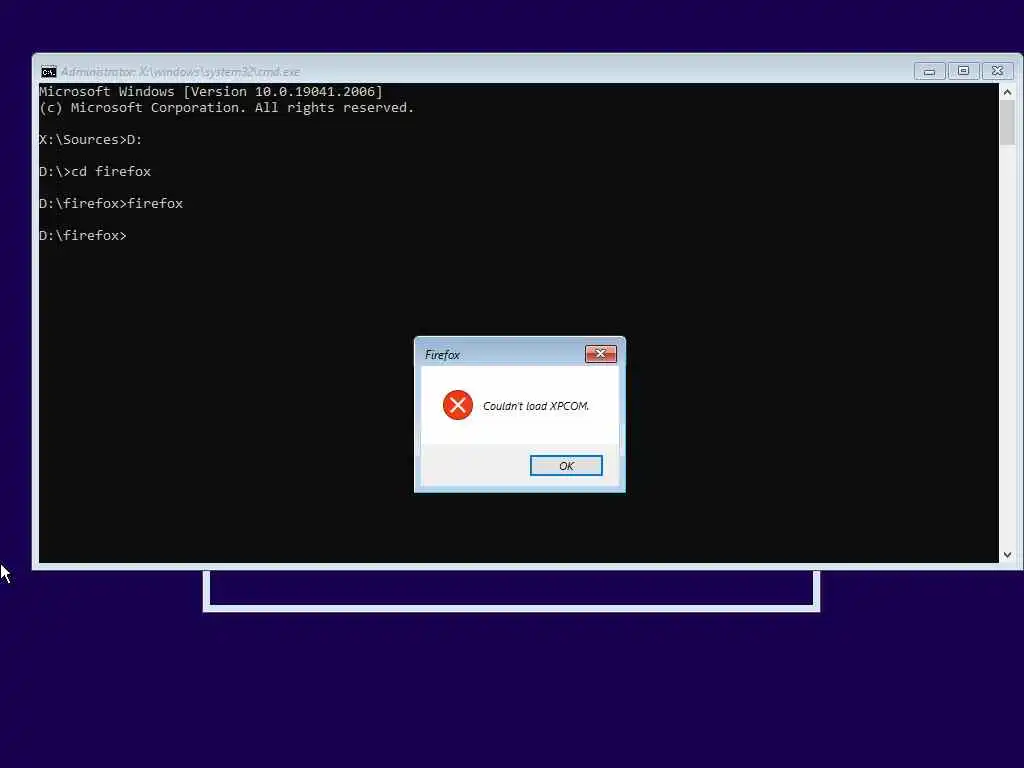Maximize the Administrator cmd.exe window
Image resolution: width=1024 pixels, height=768 pixels.
[963, 71]
